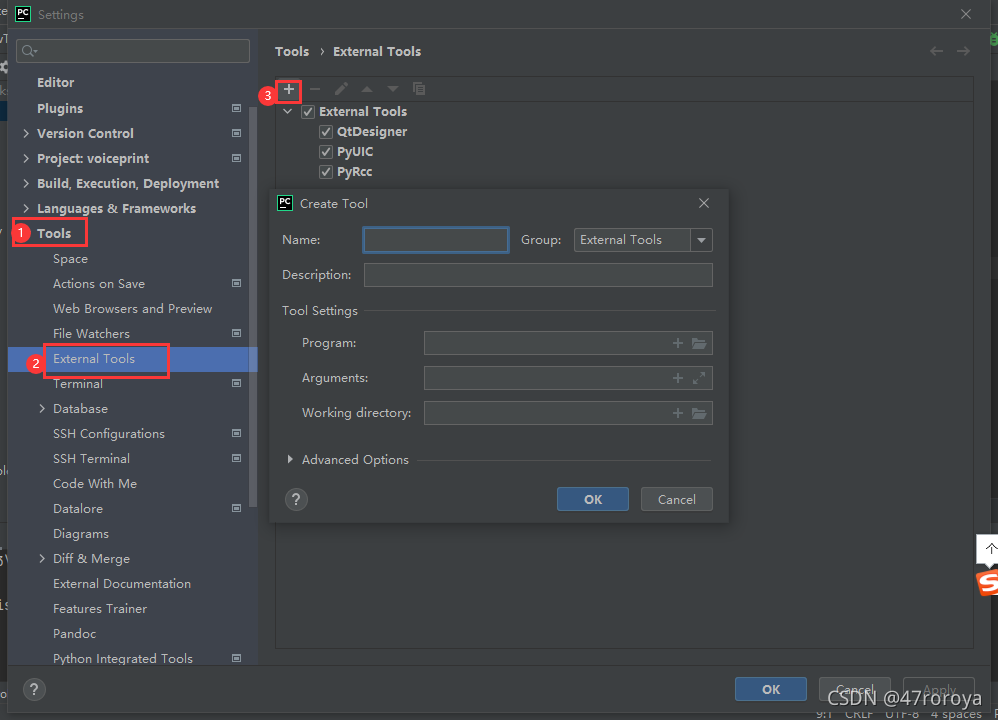Open help in the Create Tool dialog
The height and width of the screenshot is (720, 998).
click(x=296, y=500)
